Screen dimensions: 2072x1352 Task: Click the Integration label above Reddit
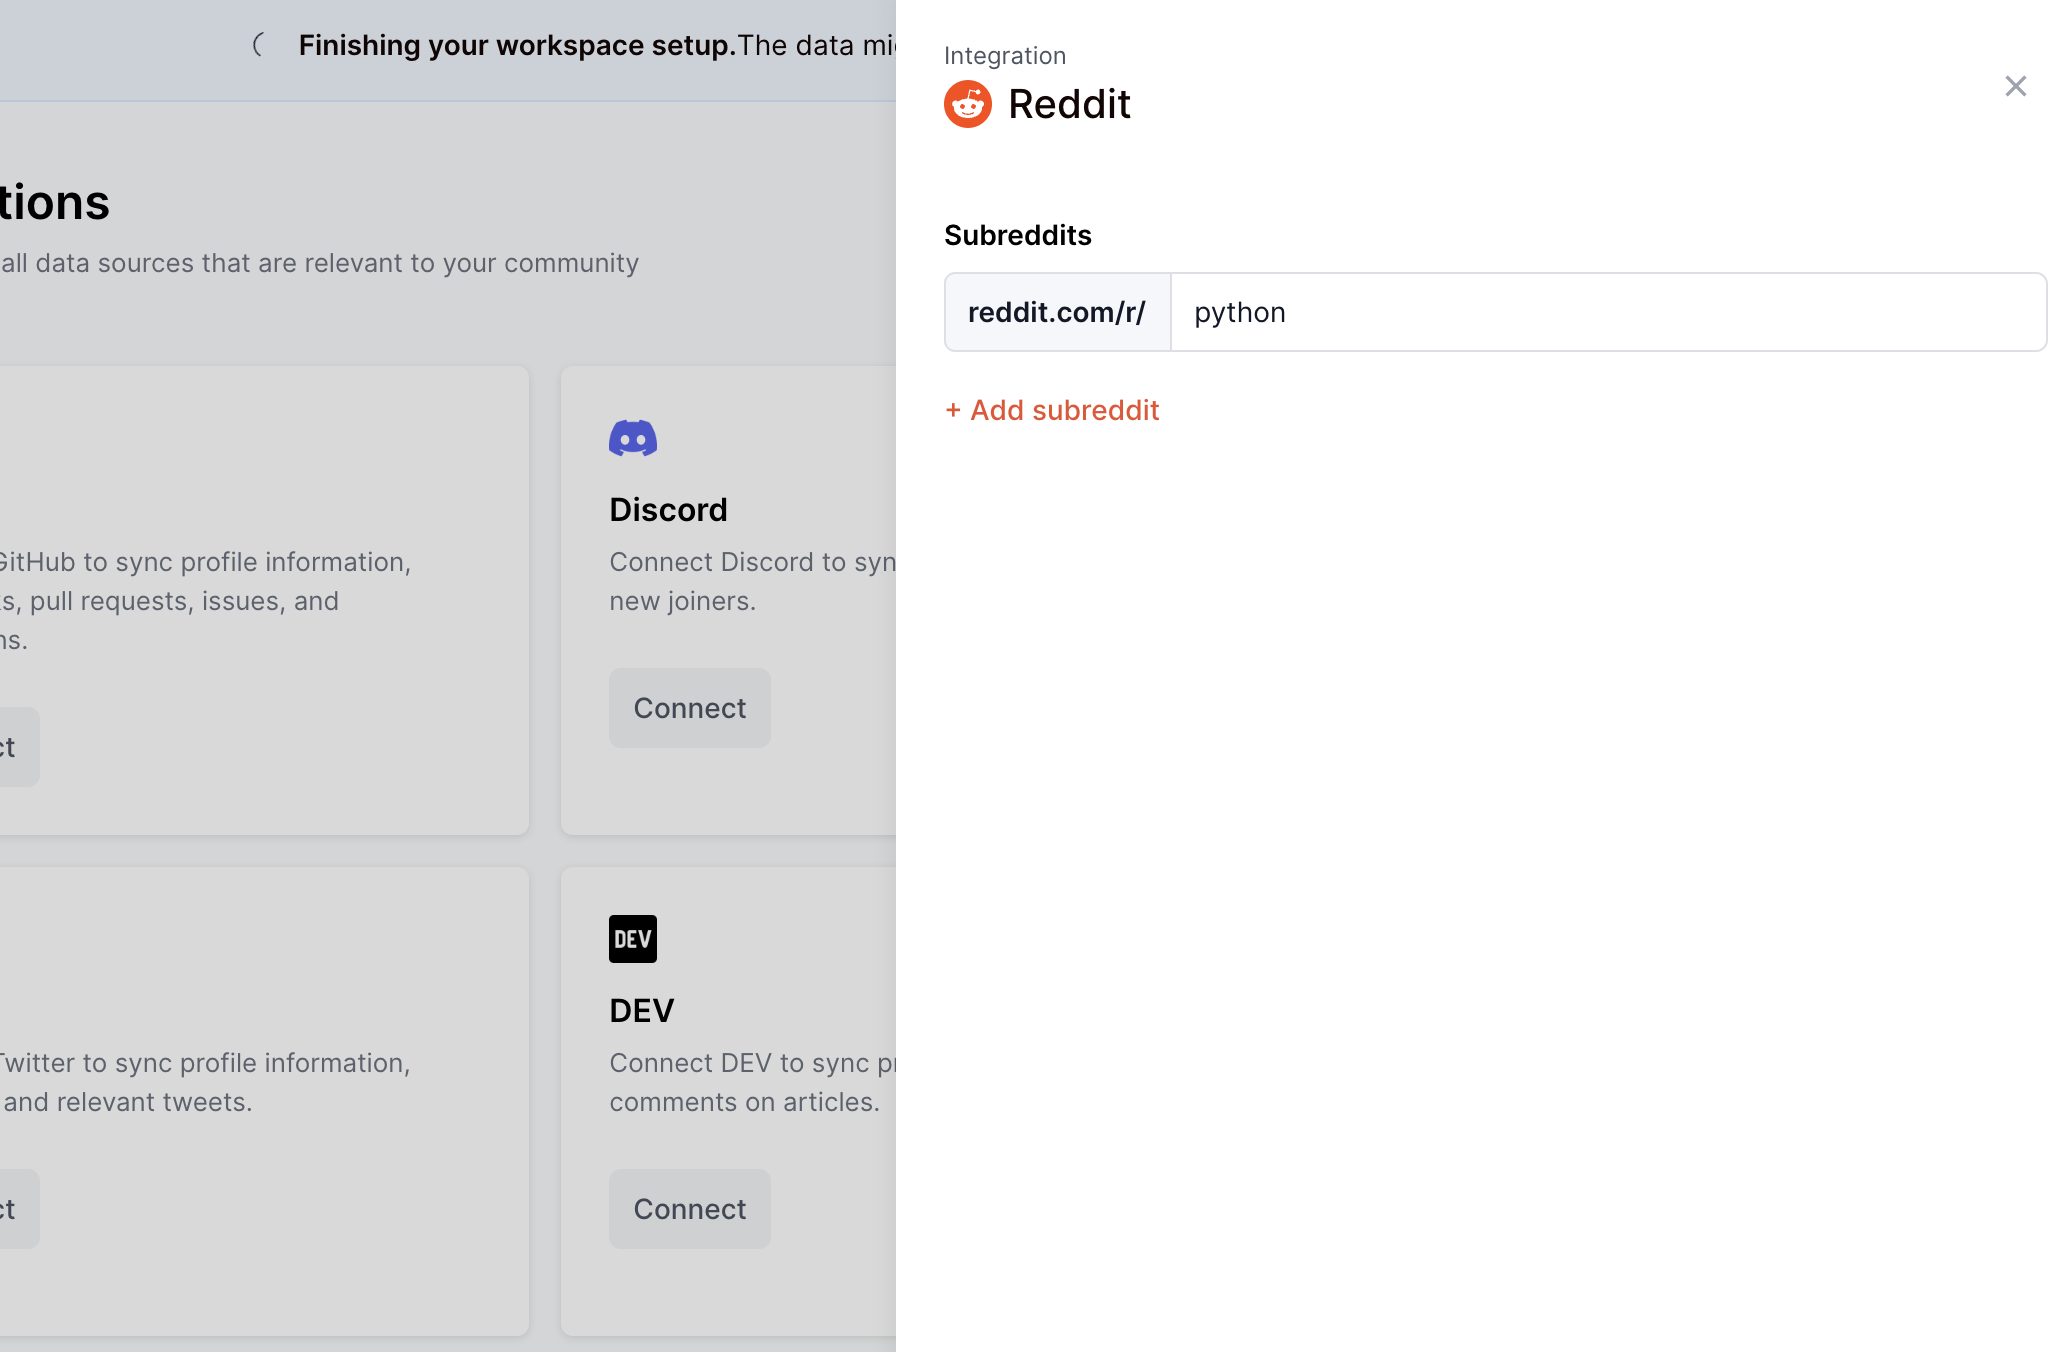[1005, 56]
